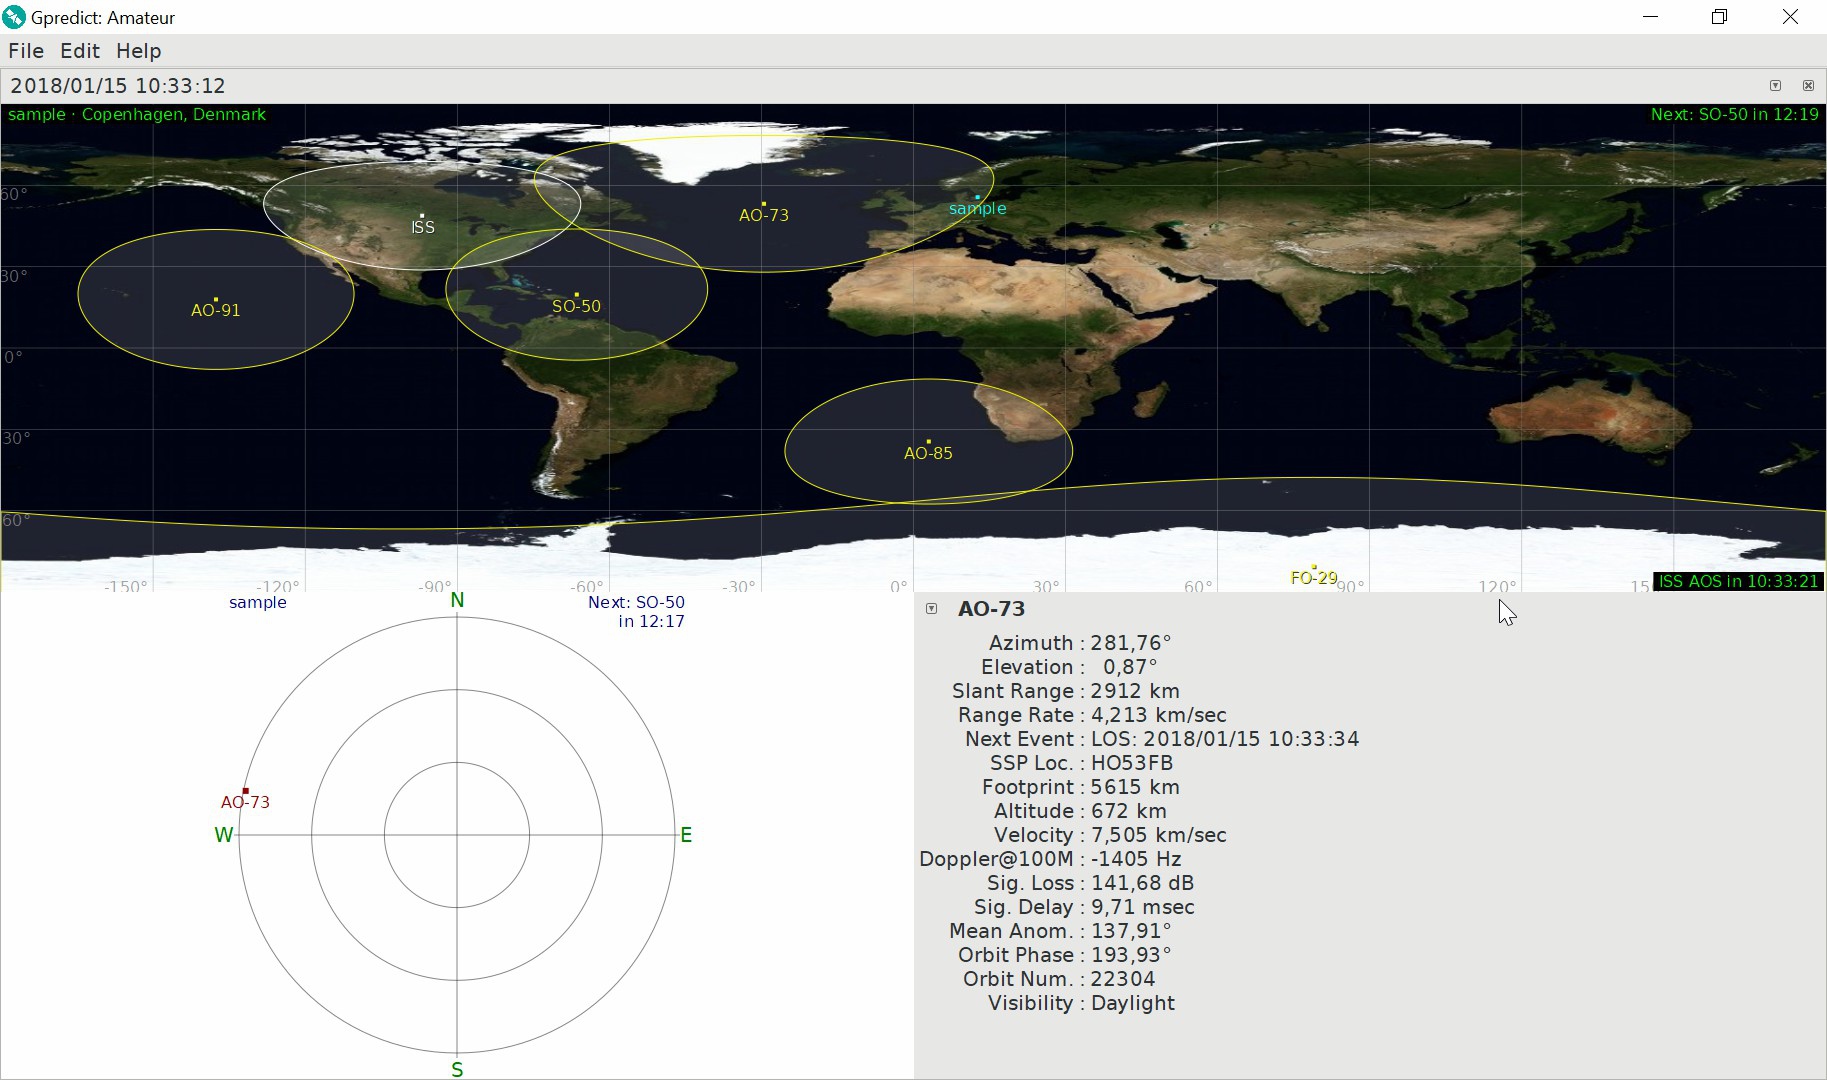Screen dimensions: 1827x1080
Task: Close the Amateur module with its x icon
Action: point(1808,86)
